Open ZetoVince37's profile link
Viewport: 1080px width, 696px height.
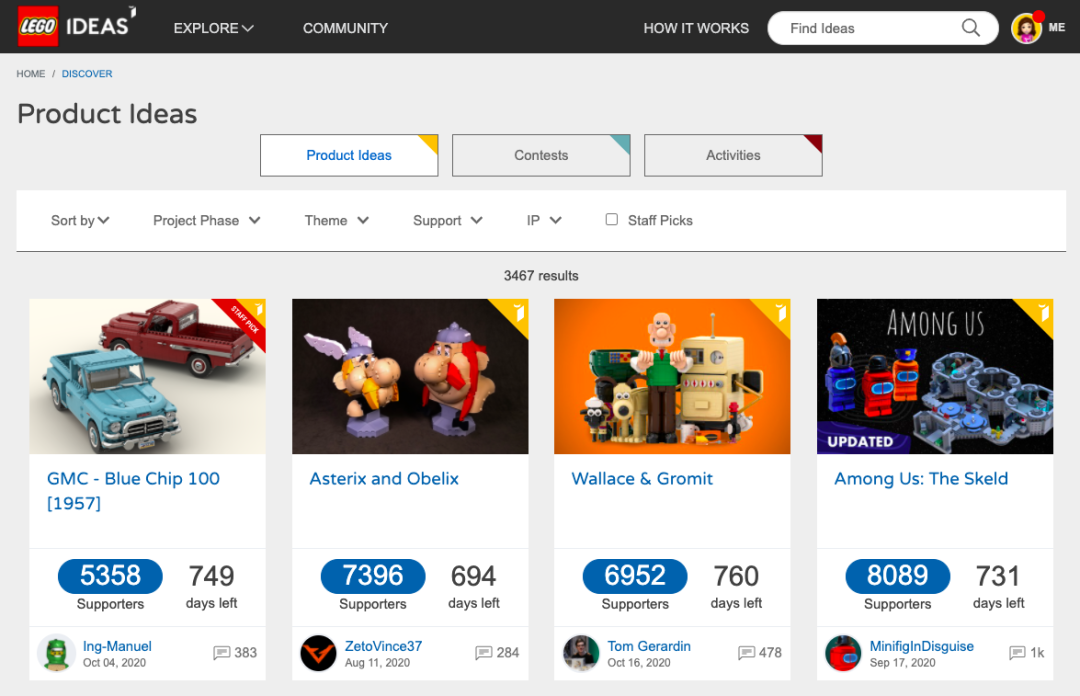[x=384, y=646]
